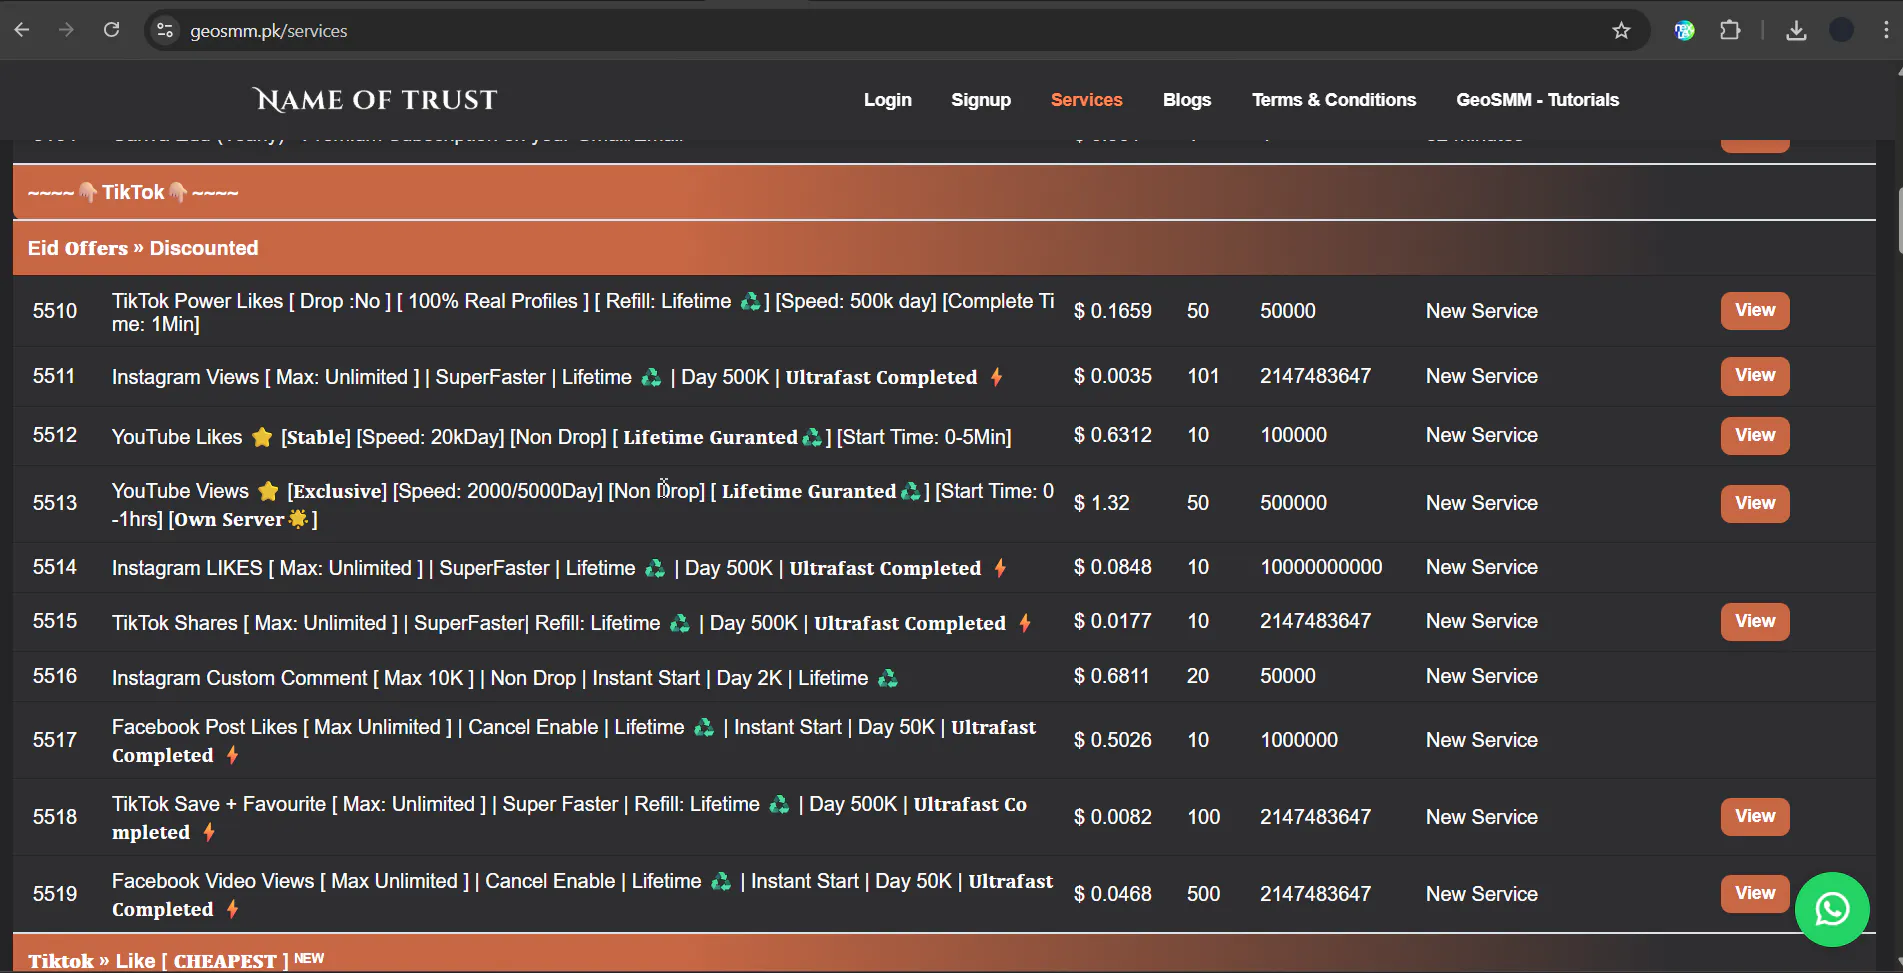Select the TikTok Save + Favourite service name
Viewport: 1903px width, 973px height.
pyautogui.click(x=569, y=818)
